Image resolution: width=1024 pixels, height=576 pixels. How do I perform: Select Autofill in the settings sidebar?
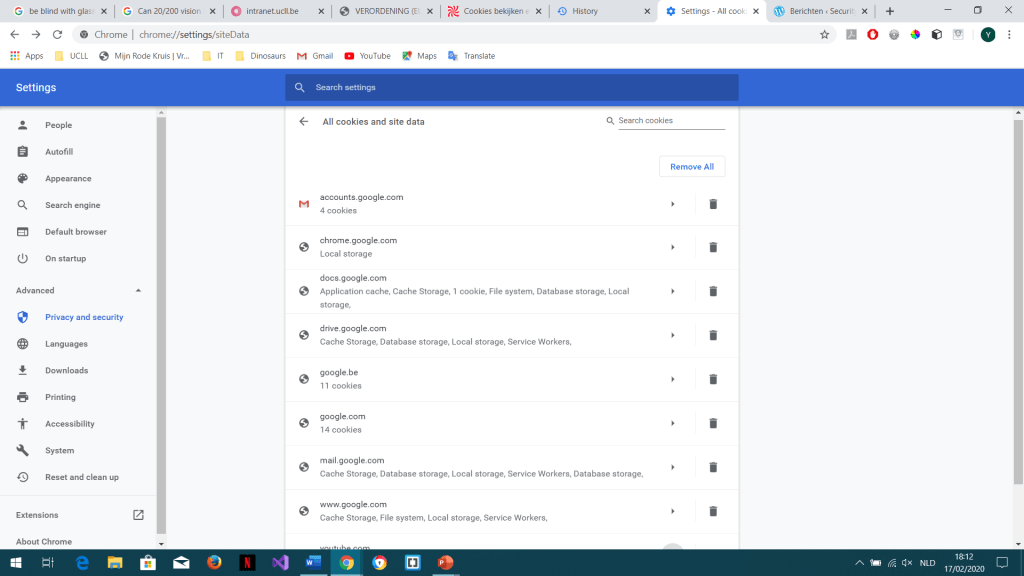[x=59, y=152]
